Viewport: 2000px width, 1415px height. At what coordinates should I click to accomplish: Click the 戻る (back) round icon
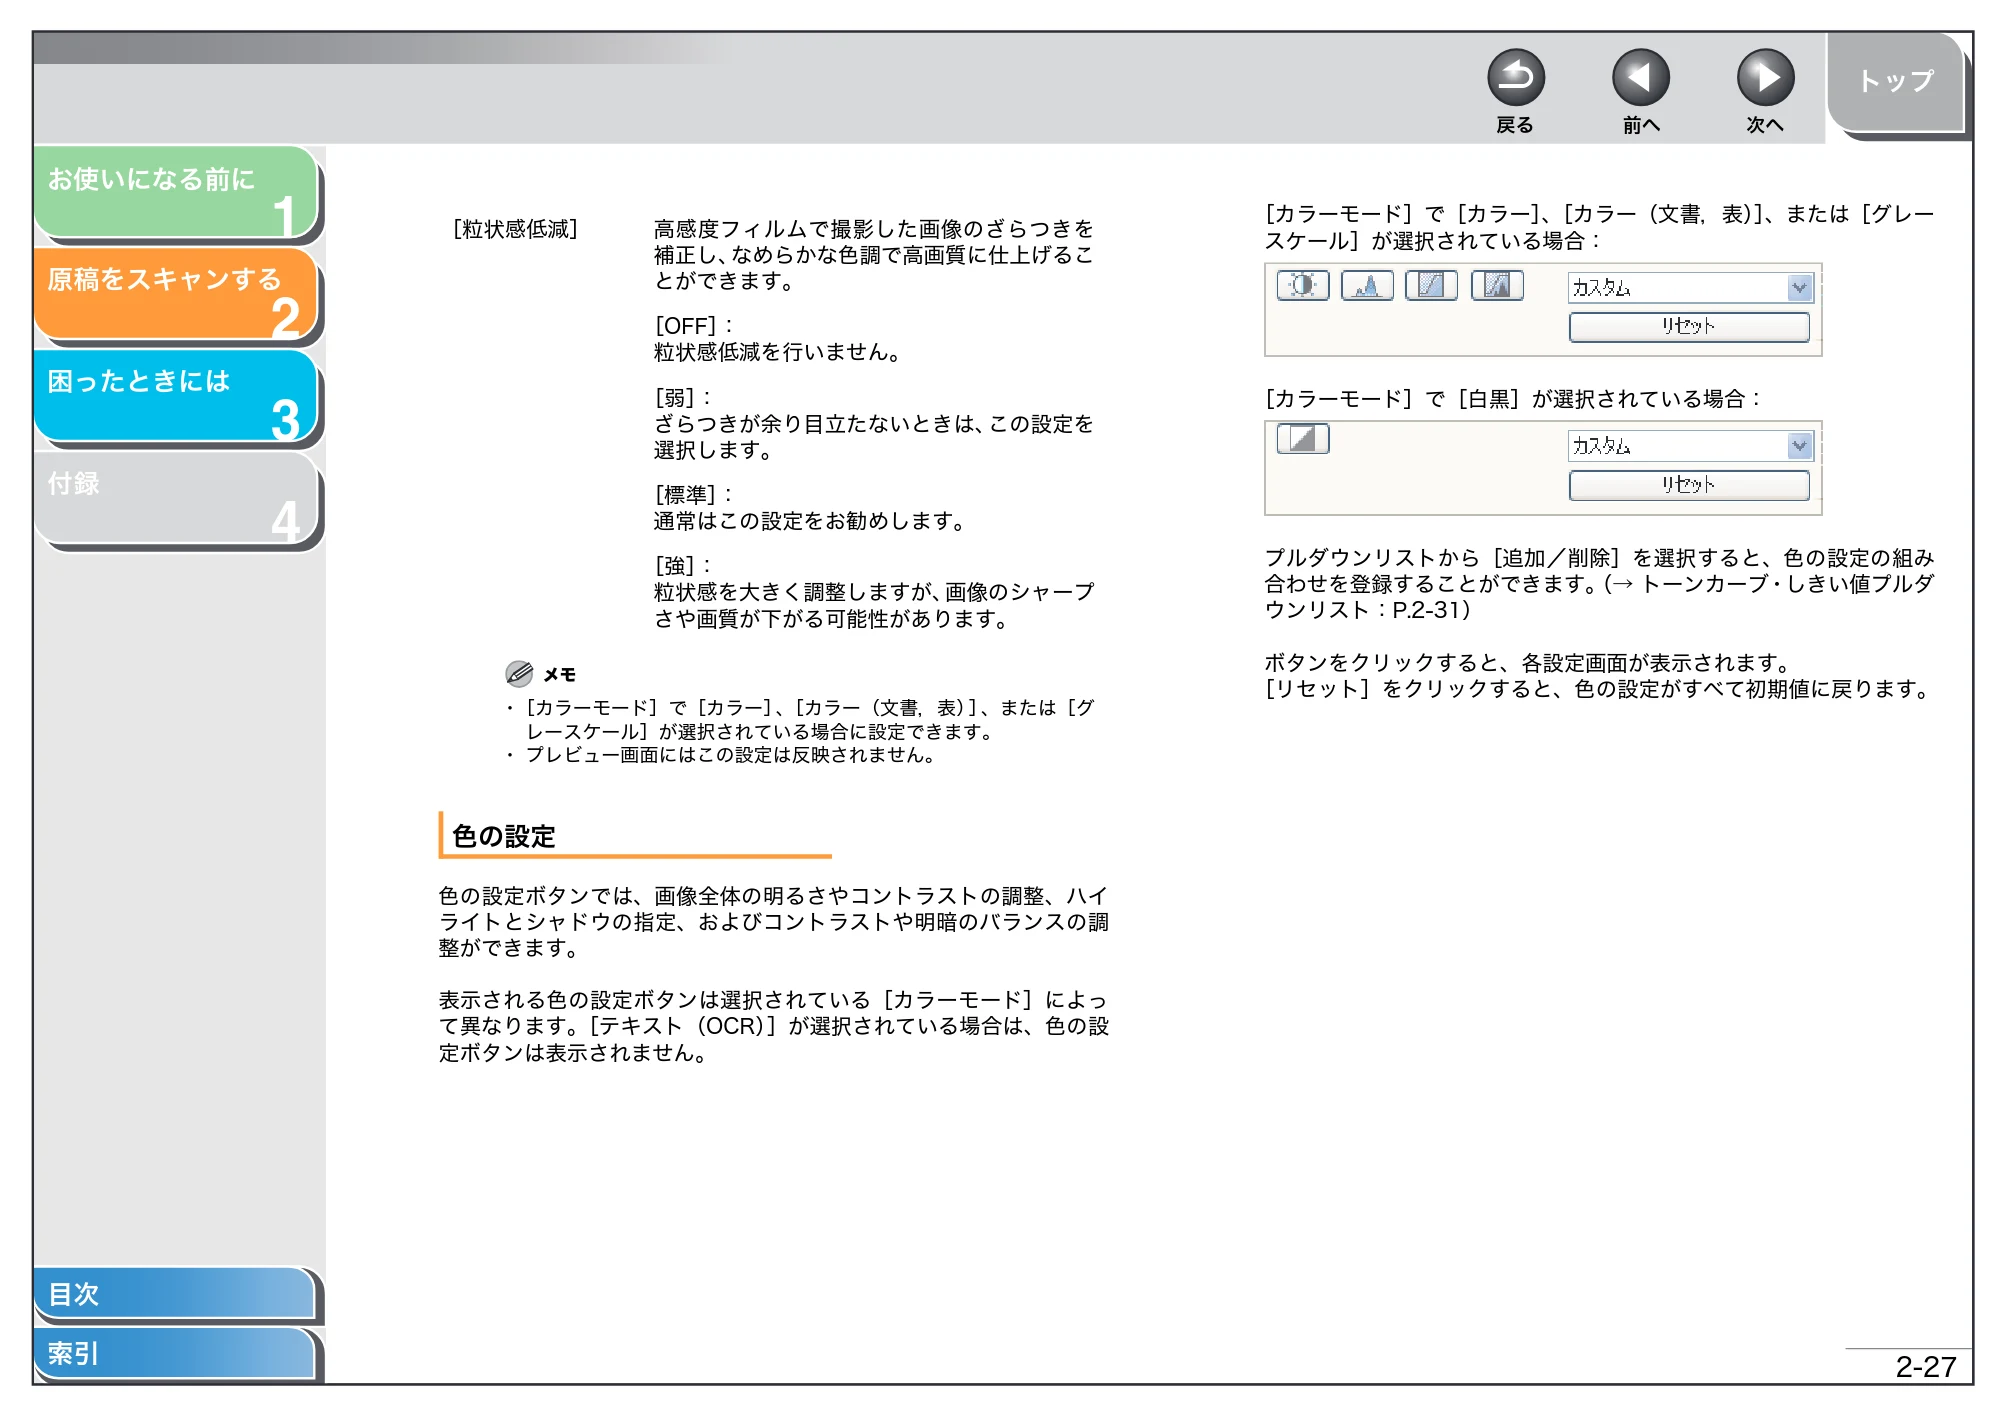[x=1515, y=77]
